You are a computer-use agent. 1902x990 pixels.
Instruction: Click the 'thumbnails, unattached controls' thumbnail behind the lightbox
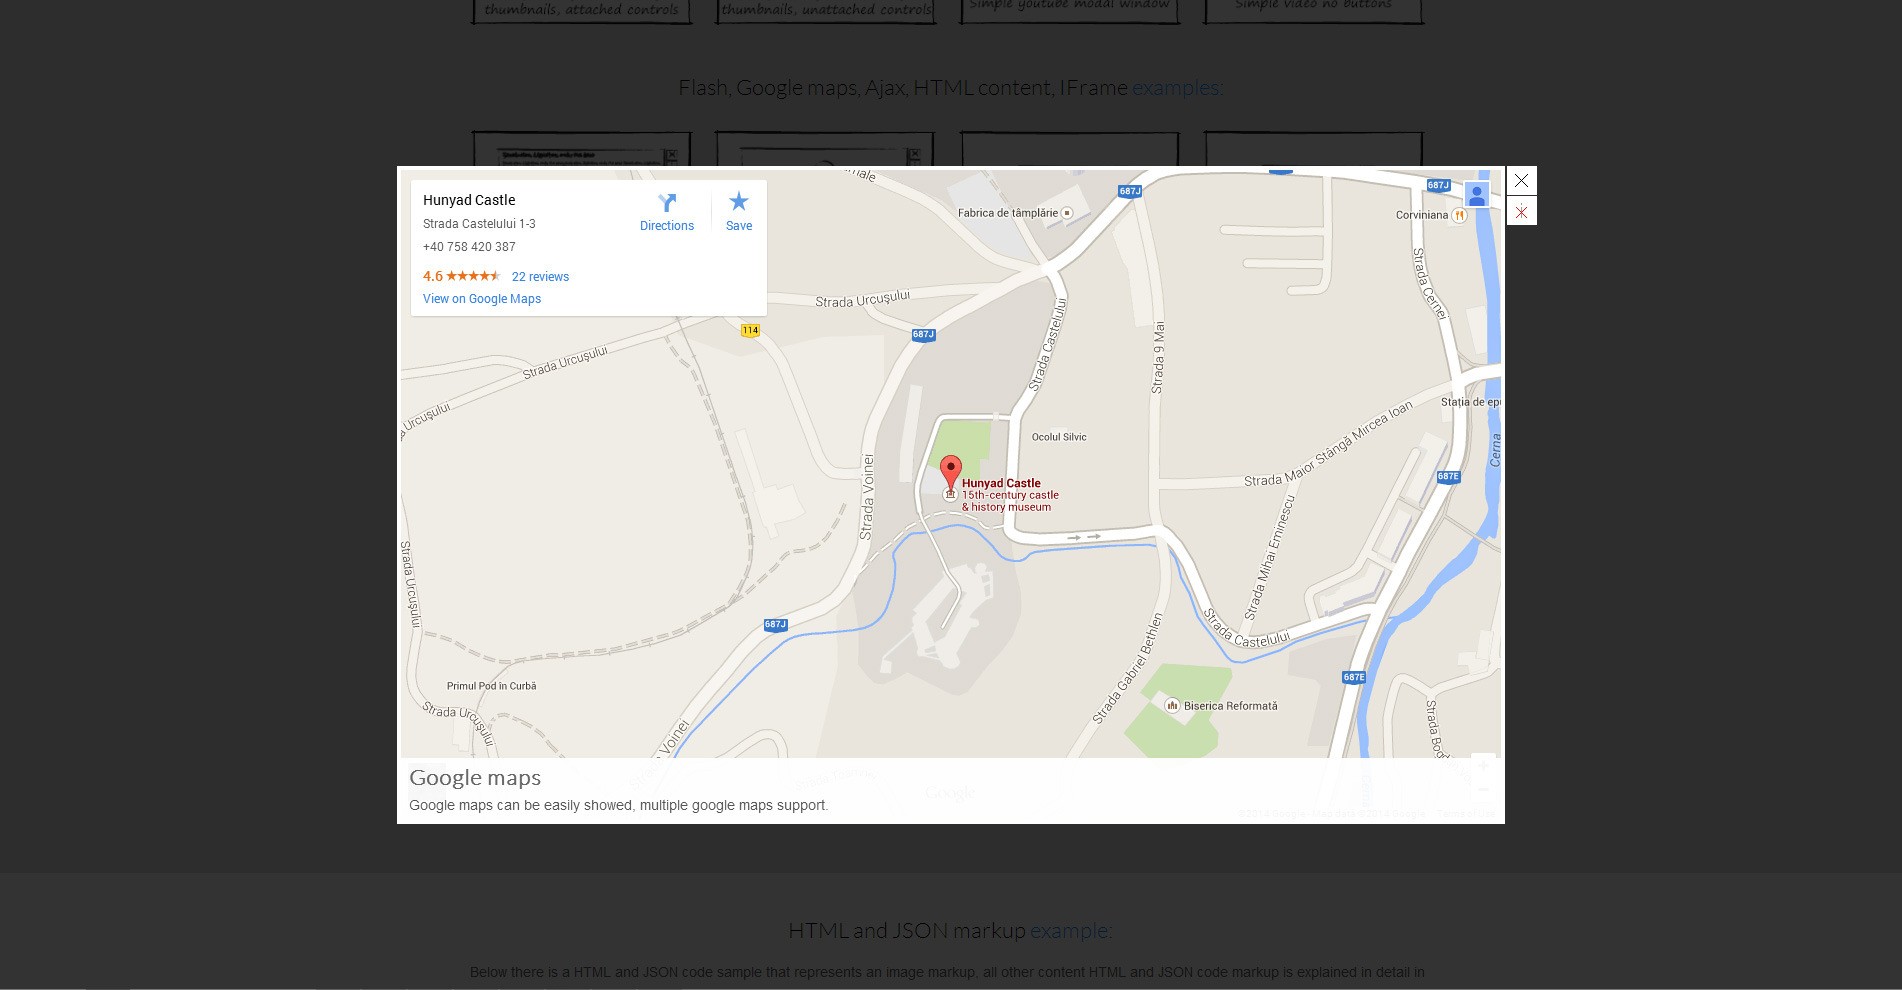pyautogui.click(x=826, y=12)
